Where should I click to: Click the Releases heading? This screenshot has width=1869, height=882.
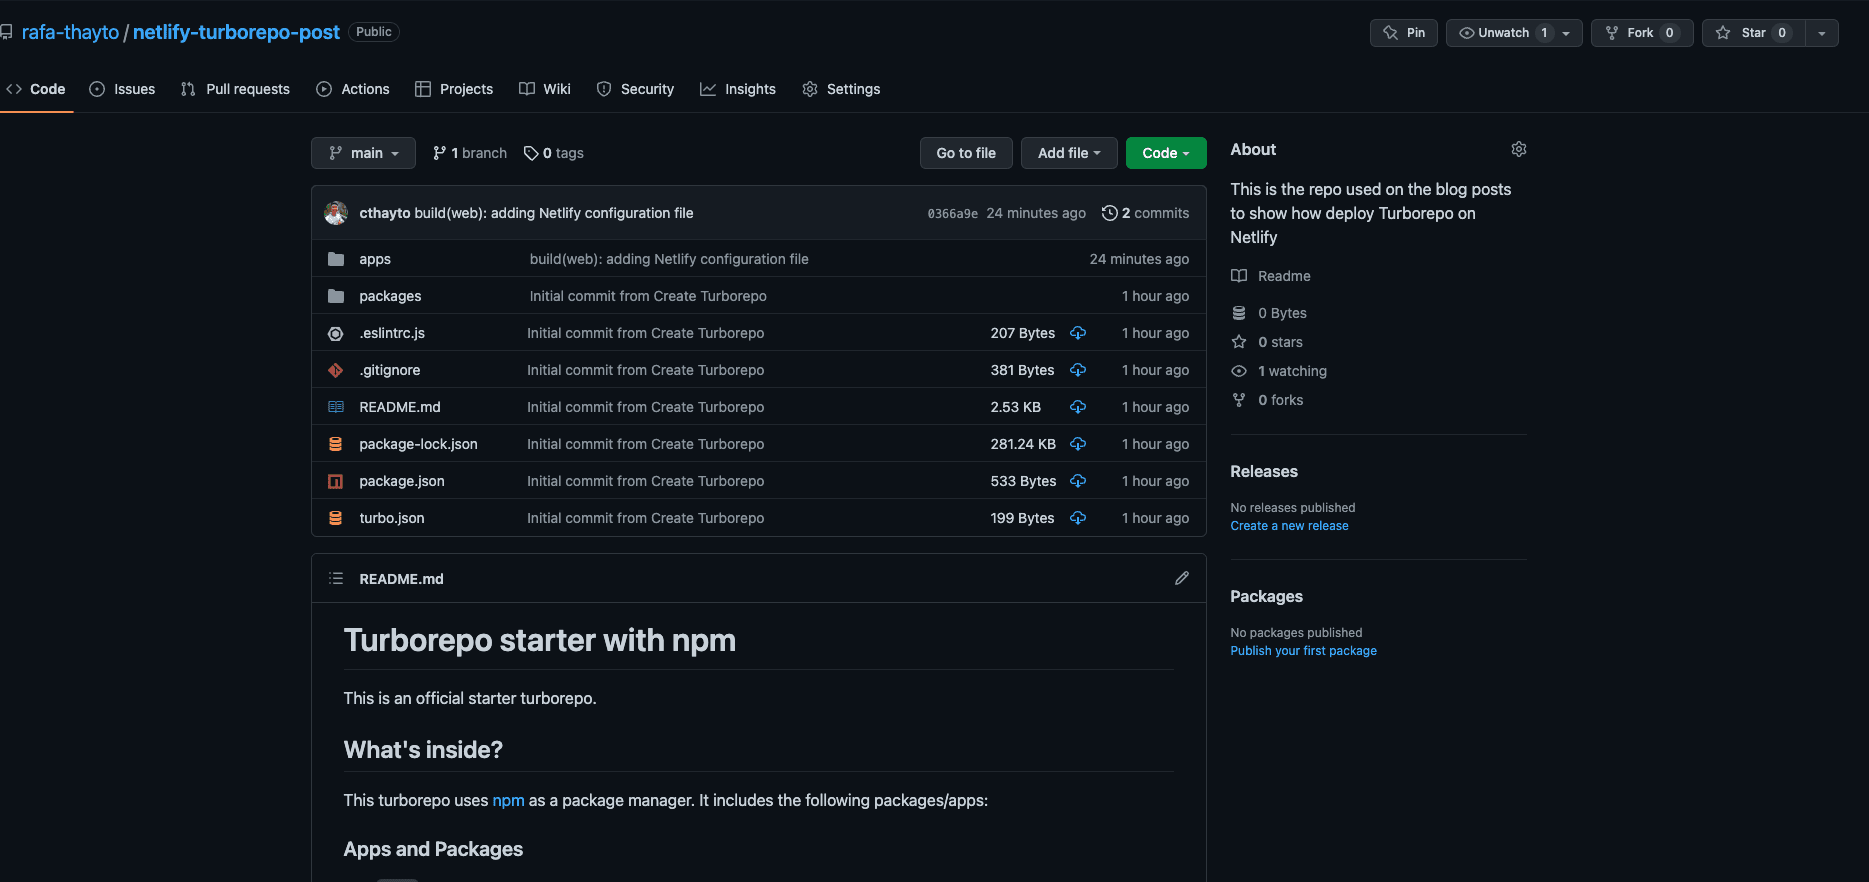[1264, 471]
